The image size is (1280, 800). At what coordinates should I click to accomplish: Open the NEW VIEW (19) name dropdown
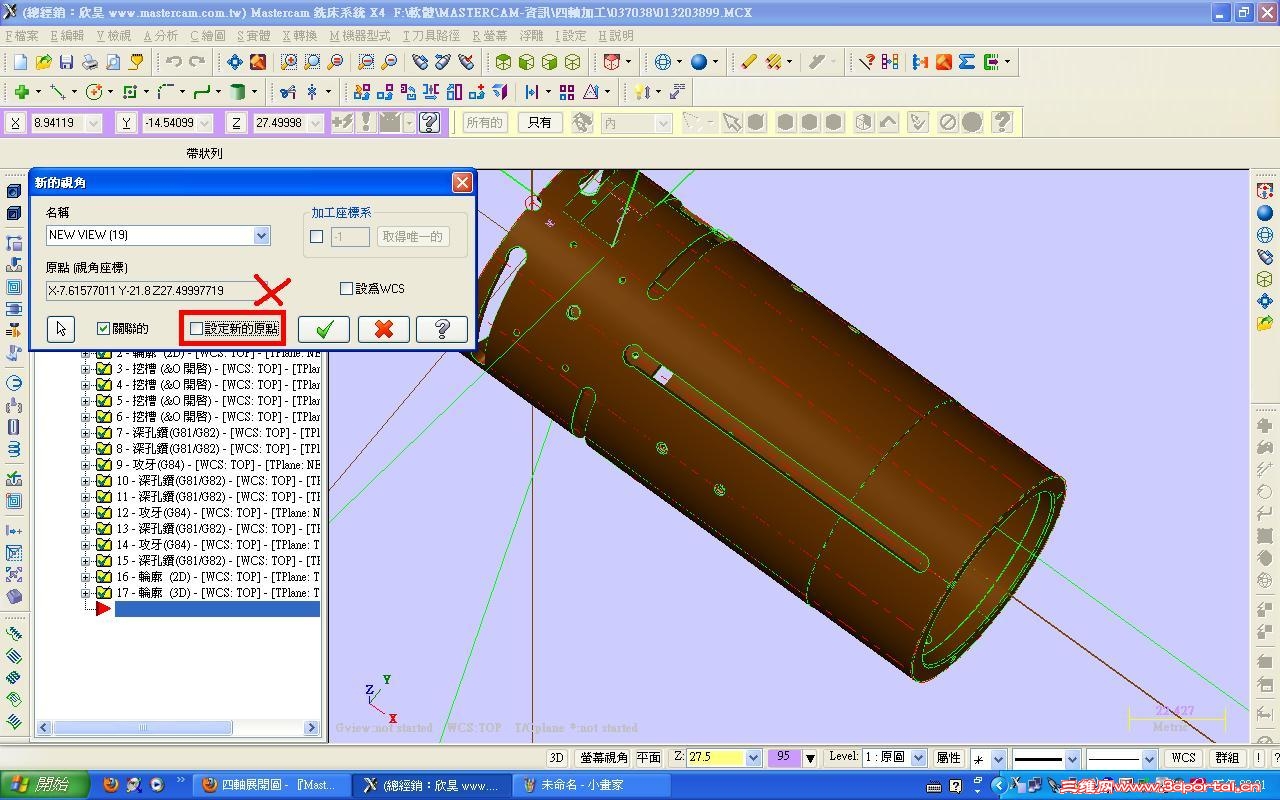pos(261,235)
